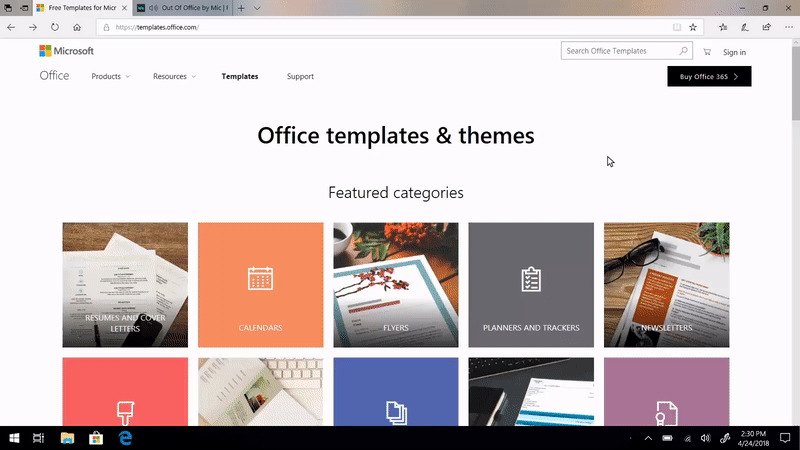
Task: Click the volume speaker tray icon
Action: (706, 438)
